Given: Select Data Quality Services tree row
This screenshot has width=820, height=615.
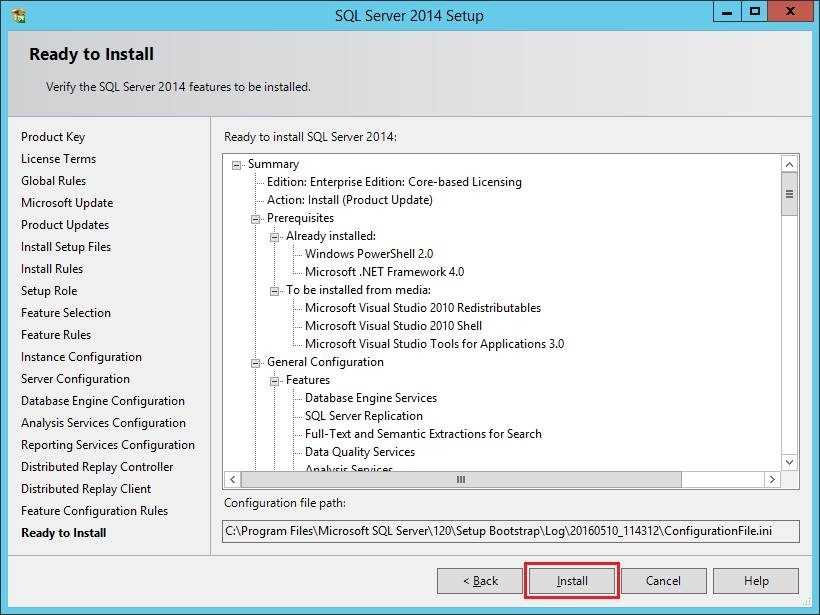Looking at the screenshot, I should (360, 452).
